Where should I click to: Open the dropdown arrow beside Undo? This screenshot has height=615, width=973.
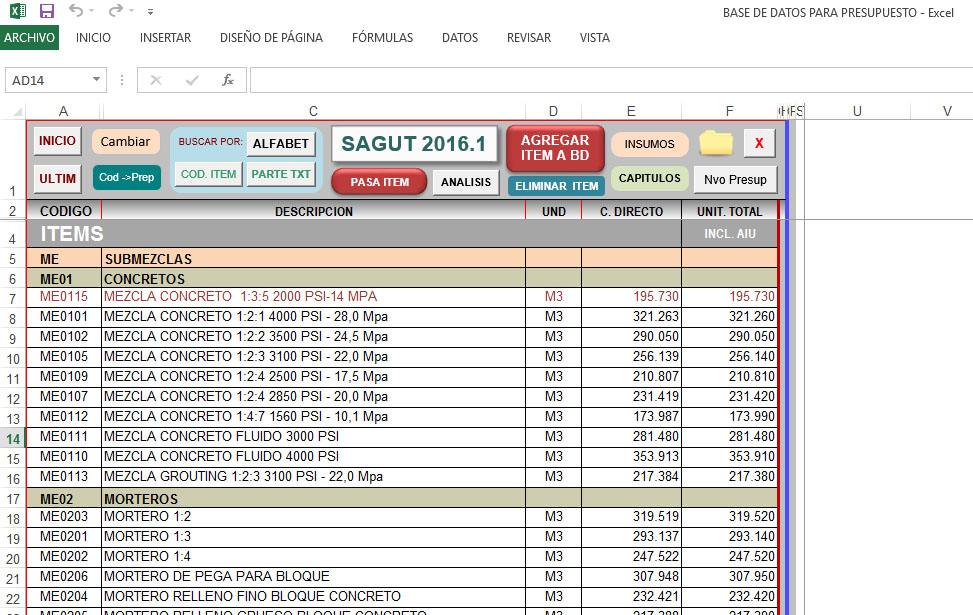92,12
